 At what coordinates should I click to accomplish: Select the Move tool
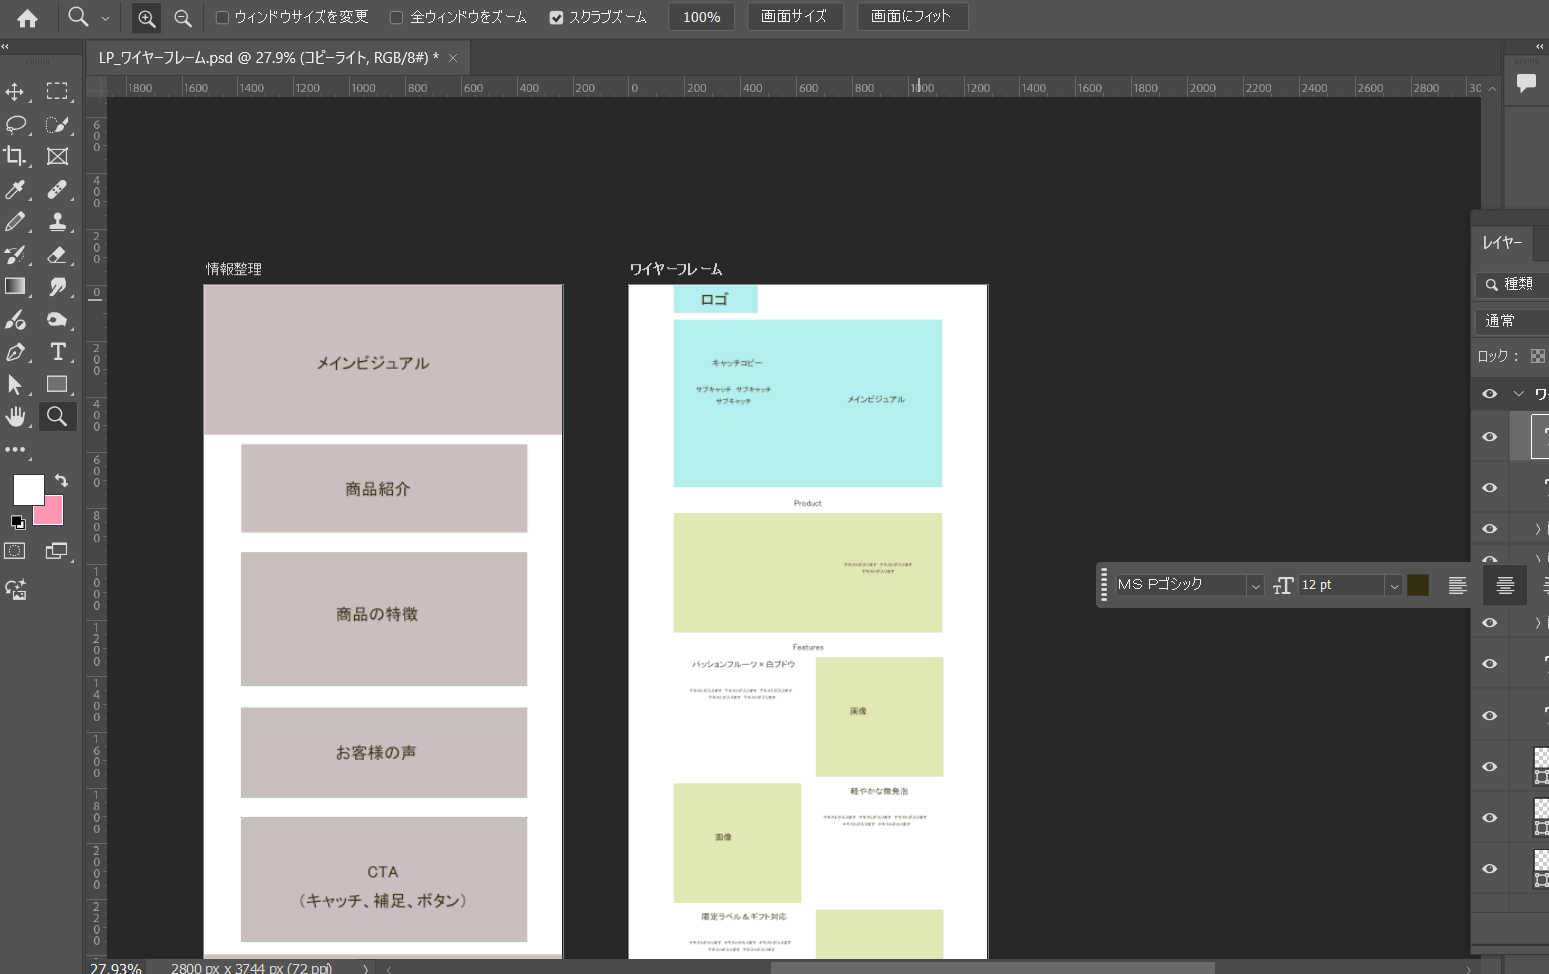click(x=15, y=92)
